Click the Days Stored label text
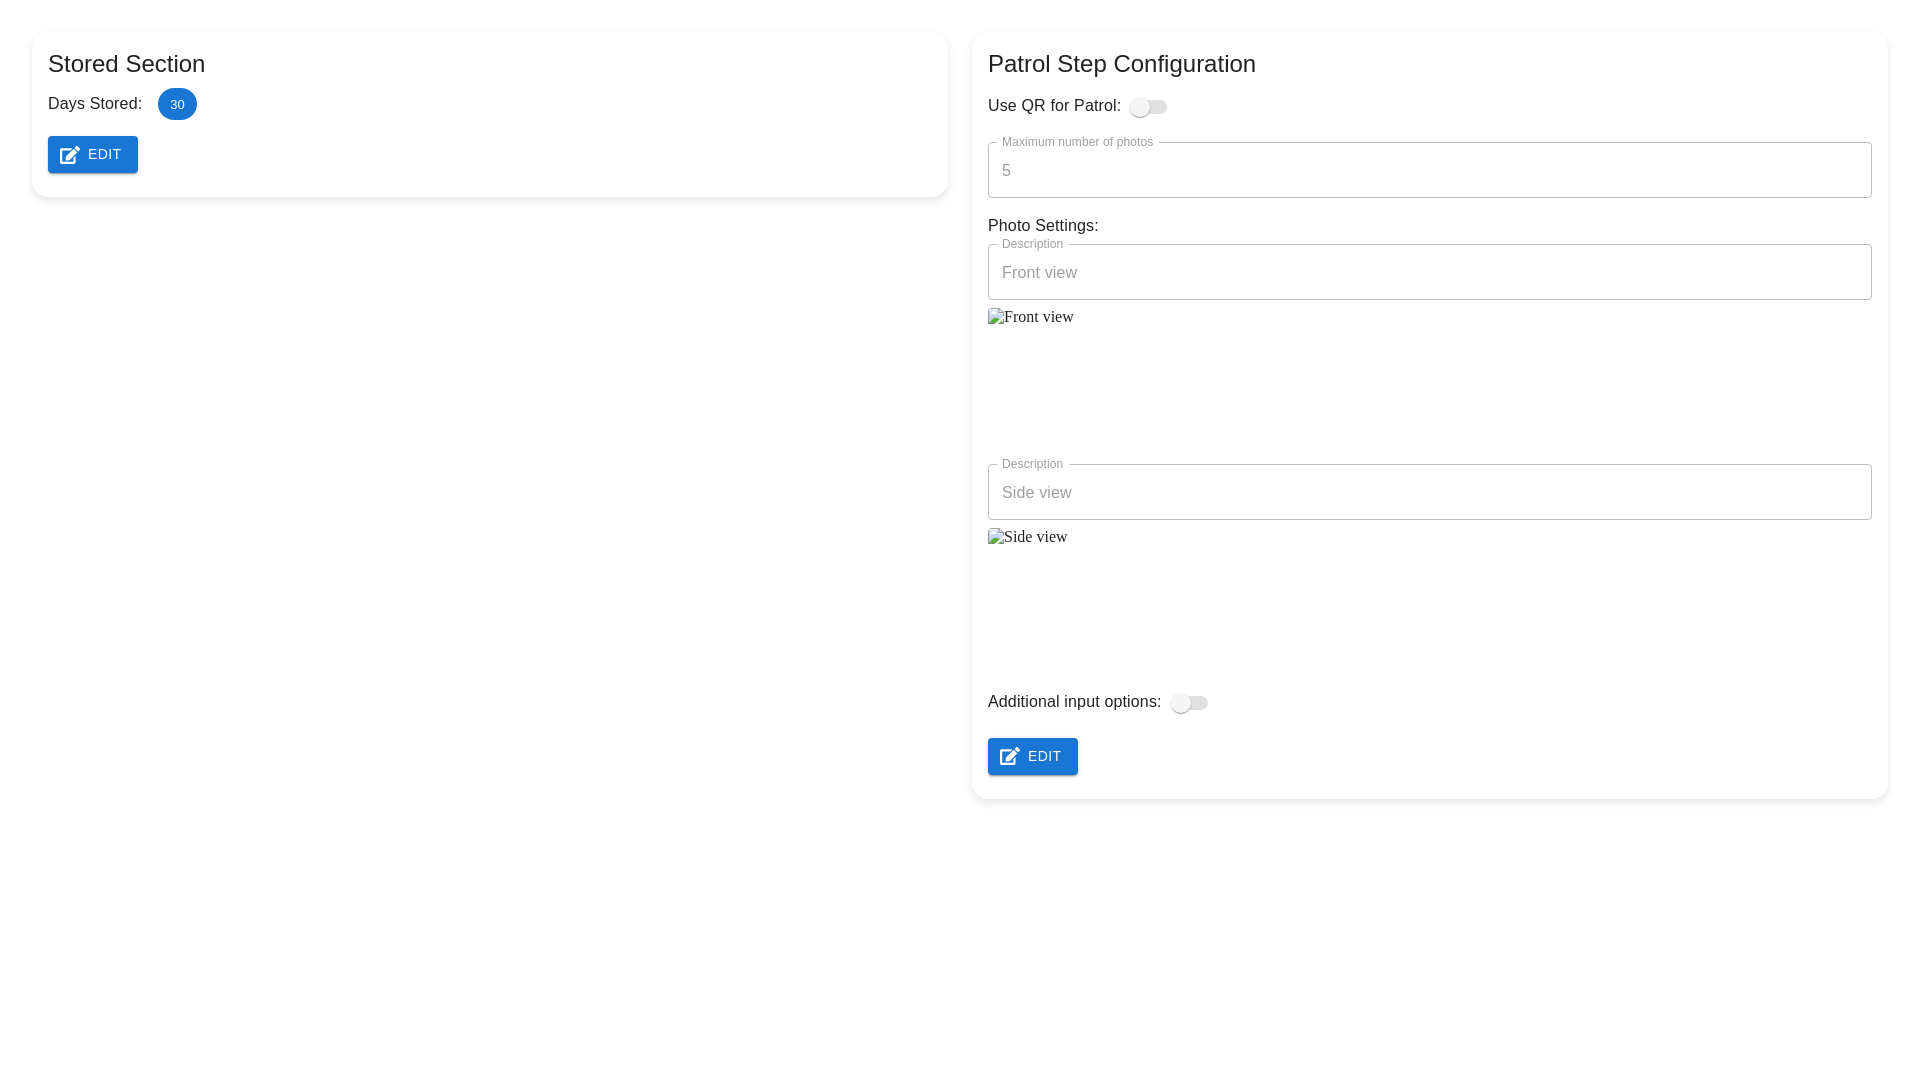 click(94, 103)
